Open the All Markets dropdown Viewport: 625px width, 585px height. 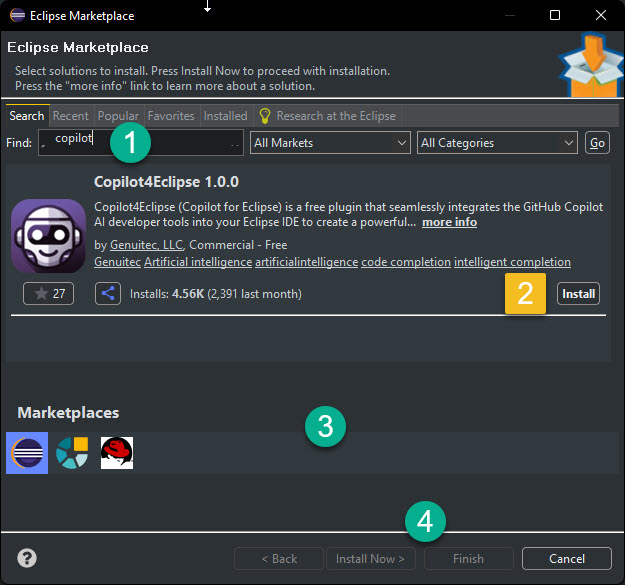(x=330, y=143)
